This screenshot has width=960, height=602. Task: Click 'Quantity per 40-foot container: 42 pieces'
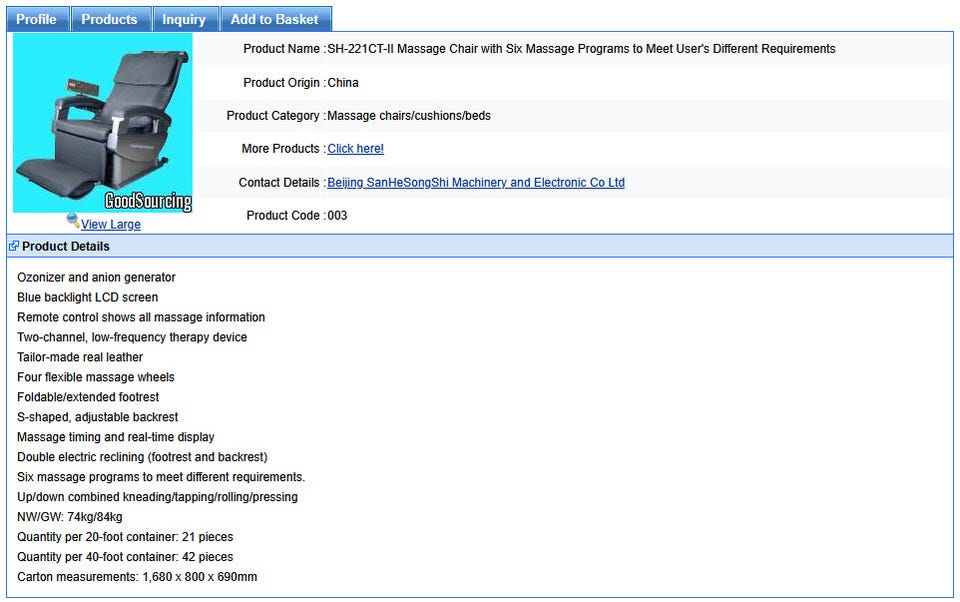click(x=125, y=557)
